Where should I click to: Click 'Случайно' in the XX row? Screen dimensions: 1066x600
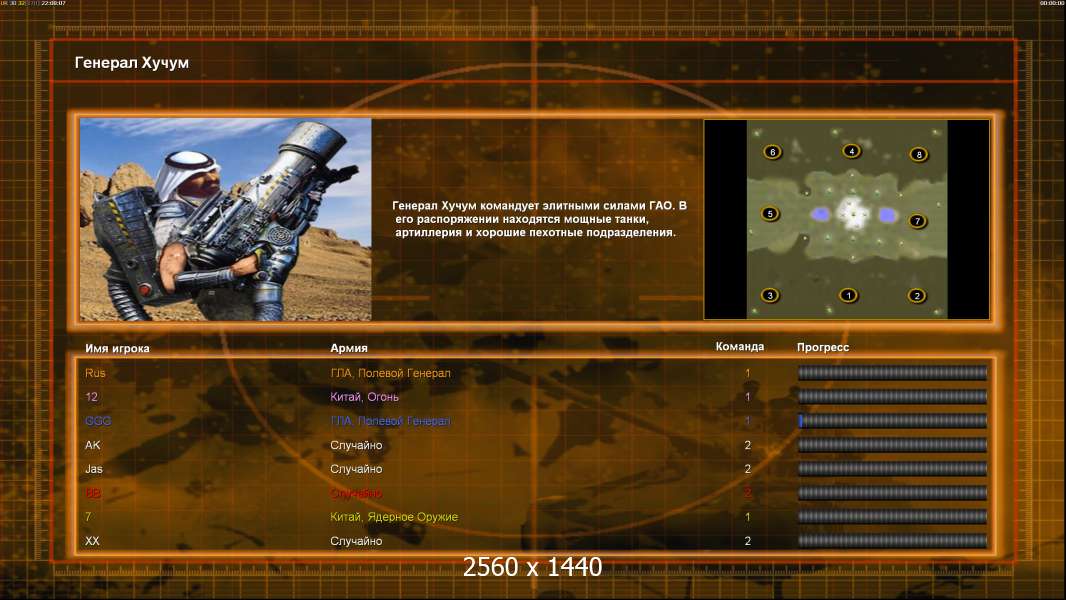(x=356, y=541)
